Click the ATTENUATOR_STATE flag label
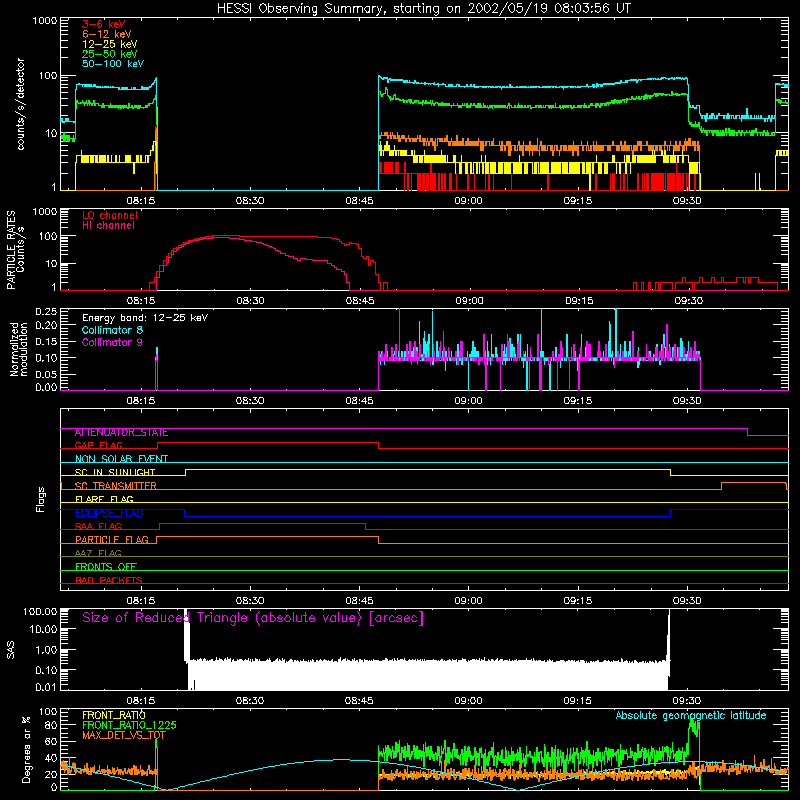Image resolution: width=800 pixels, height=800 pixels. (121, 433)
